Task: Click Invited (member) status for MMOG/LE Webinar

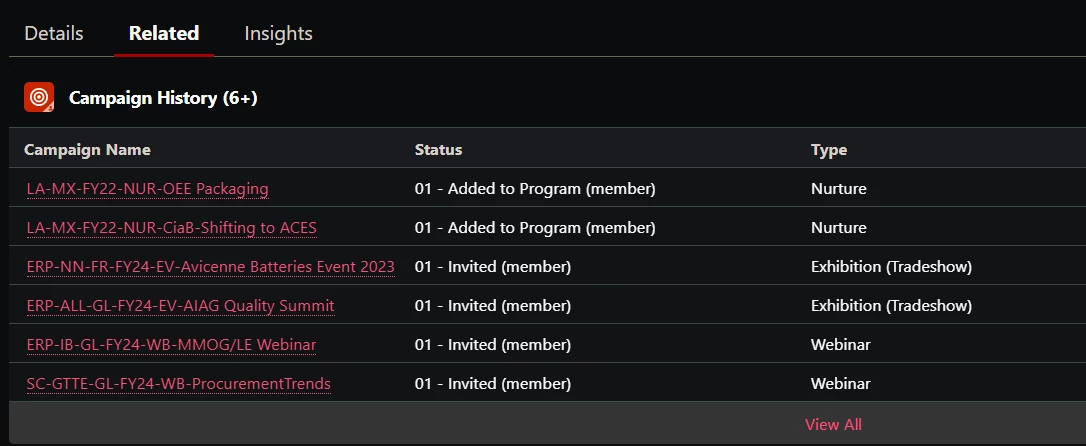Action: [x=493, y=344]
